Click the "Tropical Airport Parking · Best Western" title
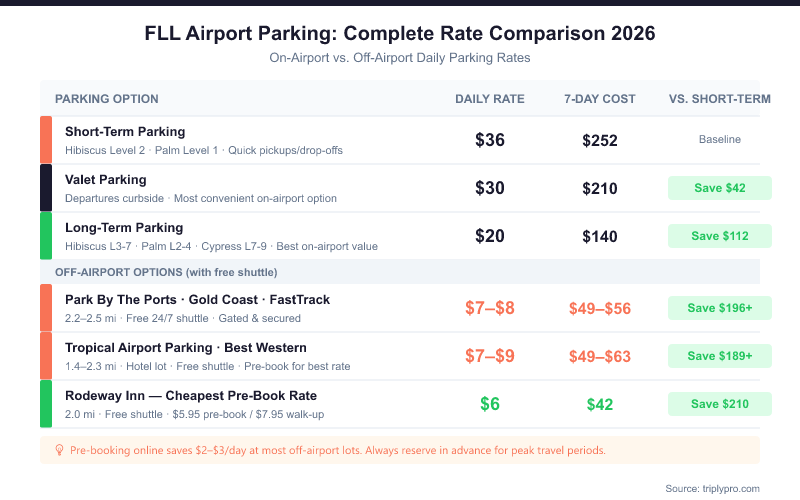800x500 pixels. tap(186, 348)
